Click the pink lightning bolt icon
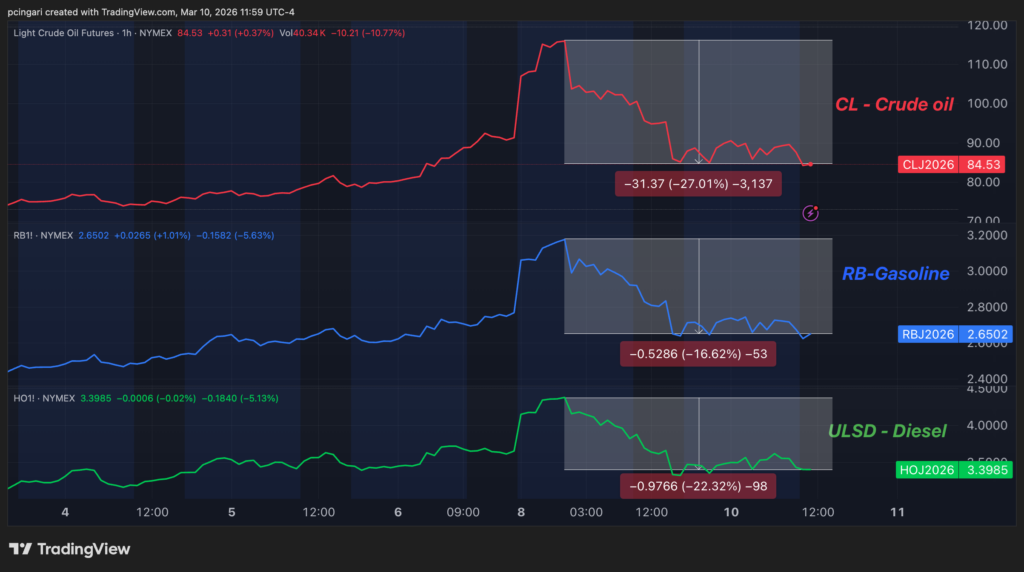 (812, 212)
